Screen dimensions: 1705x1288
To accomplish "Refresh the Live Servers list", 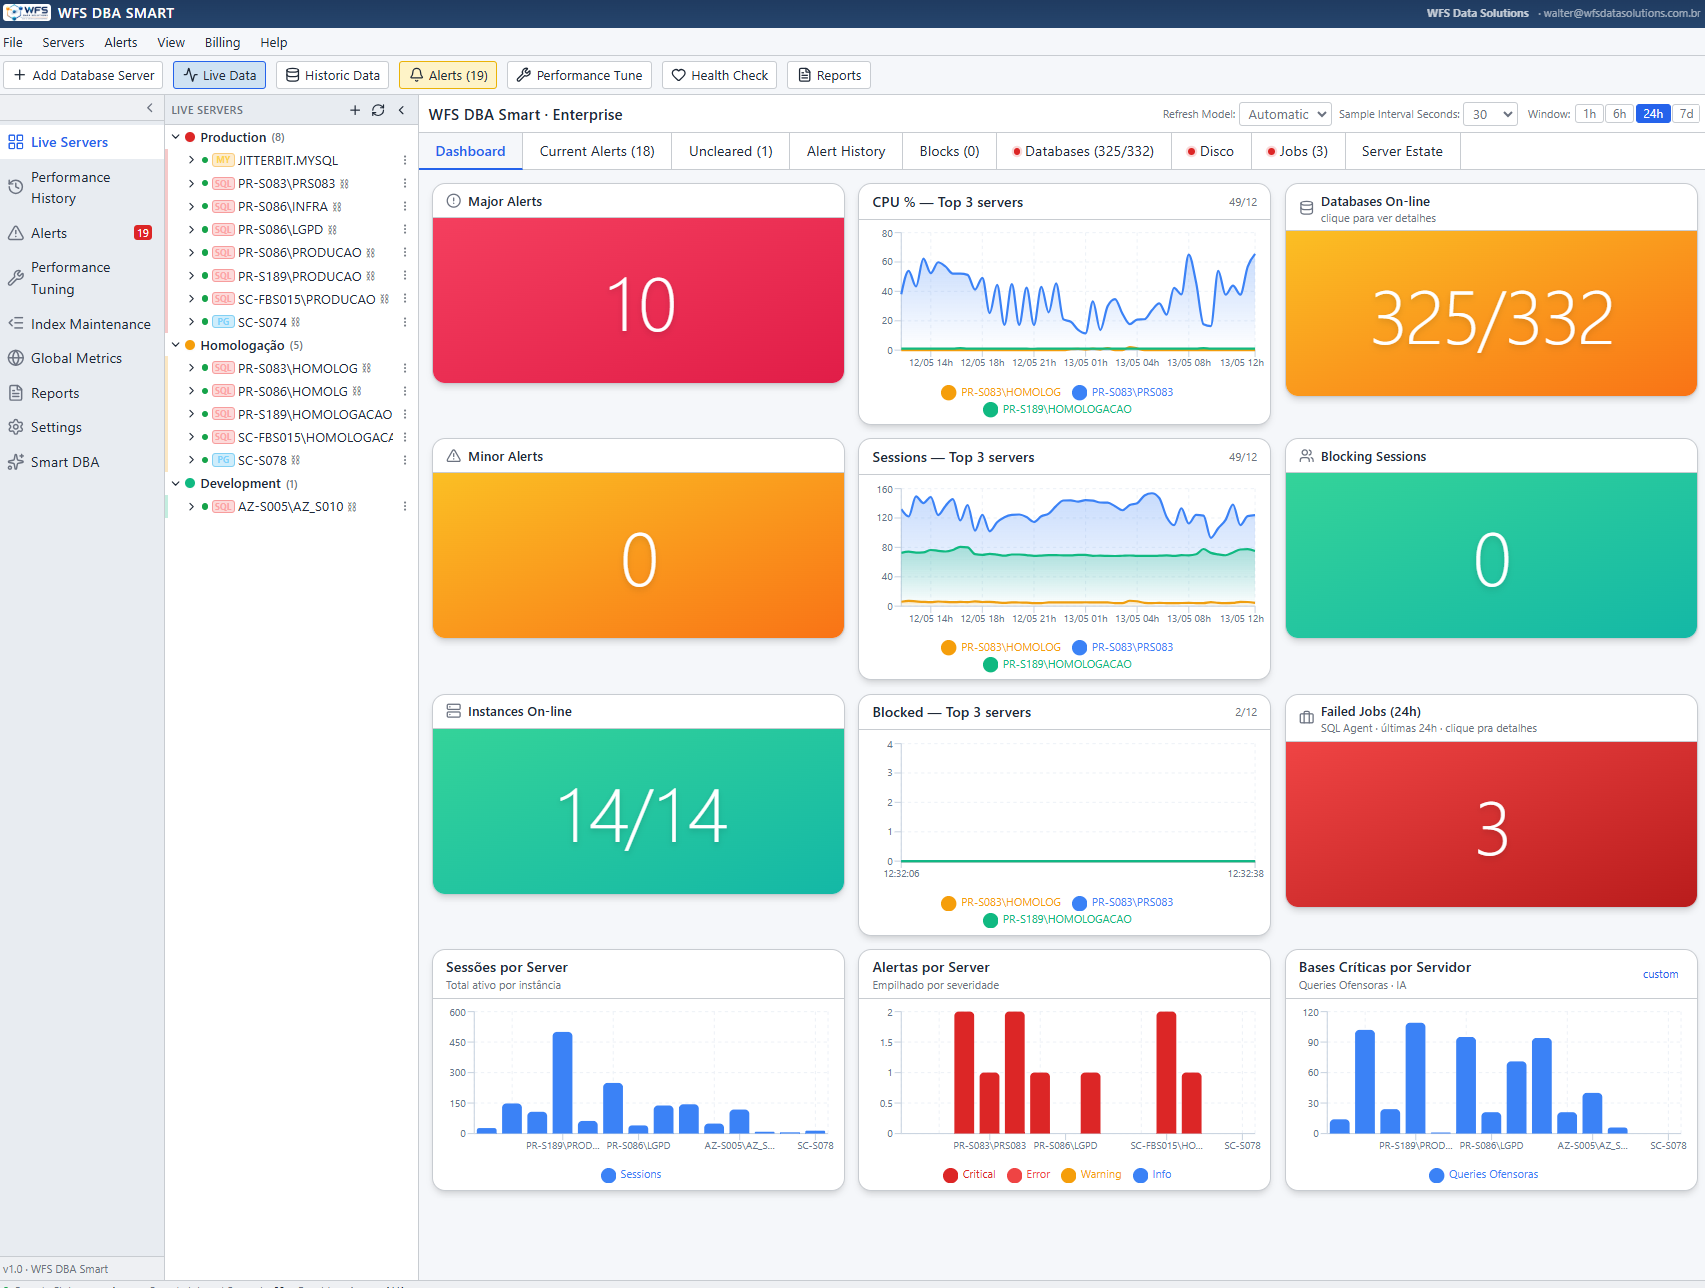I will pyautogui.click(x=378, y=110).
